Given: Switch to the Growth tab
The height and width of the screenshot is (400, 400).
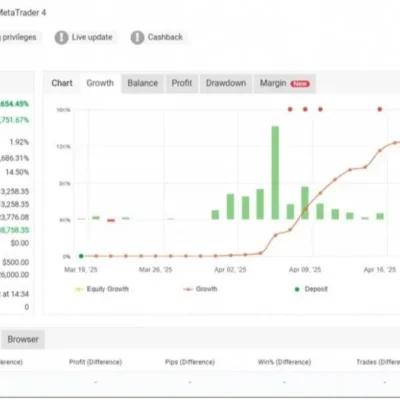Looking at the screenshot, I should pyautogui.click(x=100, y=83).
